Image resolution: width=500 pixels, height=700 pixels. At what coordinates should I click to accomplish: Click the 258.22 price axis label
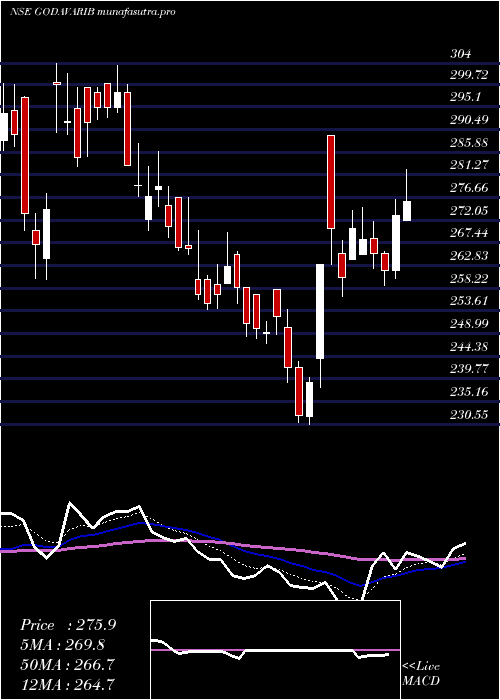469,279
